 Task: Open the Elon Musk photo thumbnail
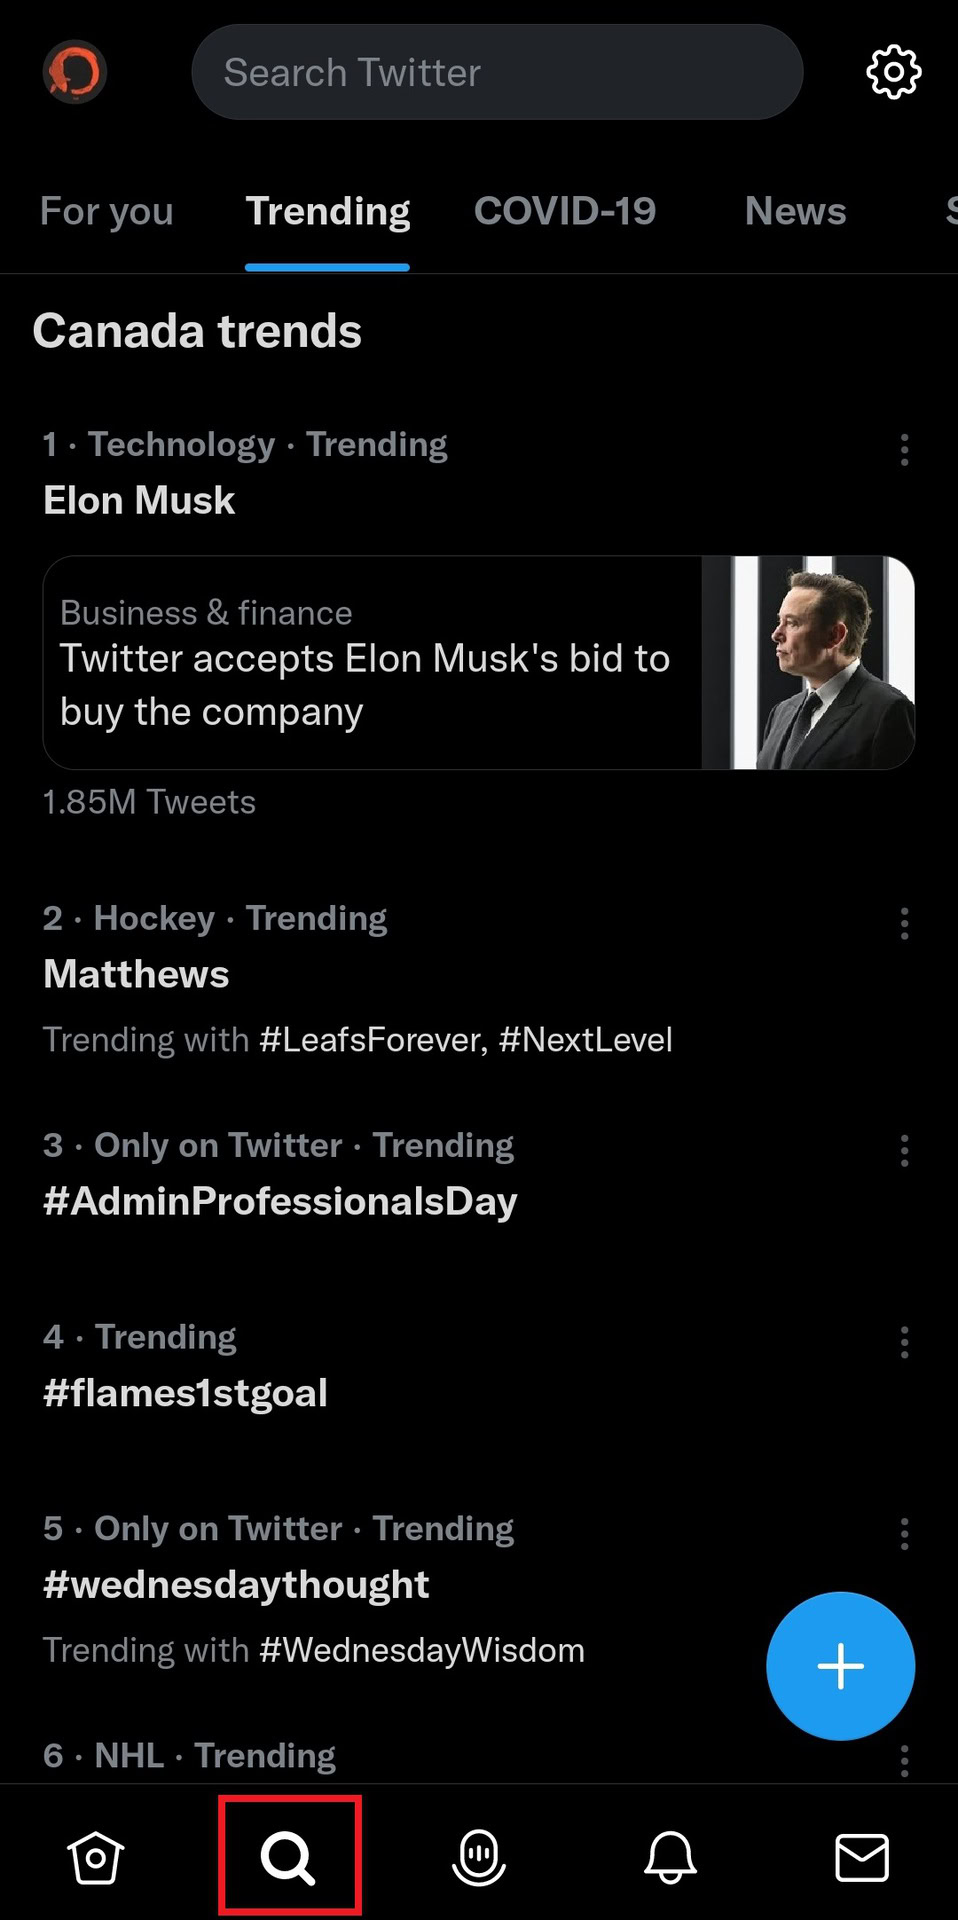(x=808, y=663)
